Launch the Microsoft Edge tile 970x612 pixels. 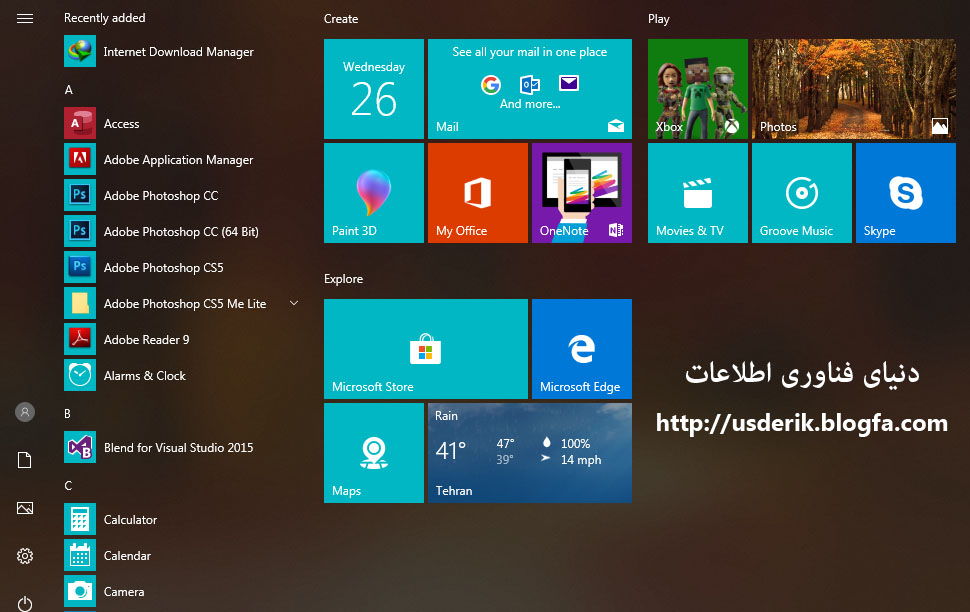point(582,348)
